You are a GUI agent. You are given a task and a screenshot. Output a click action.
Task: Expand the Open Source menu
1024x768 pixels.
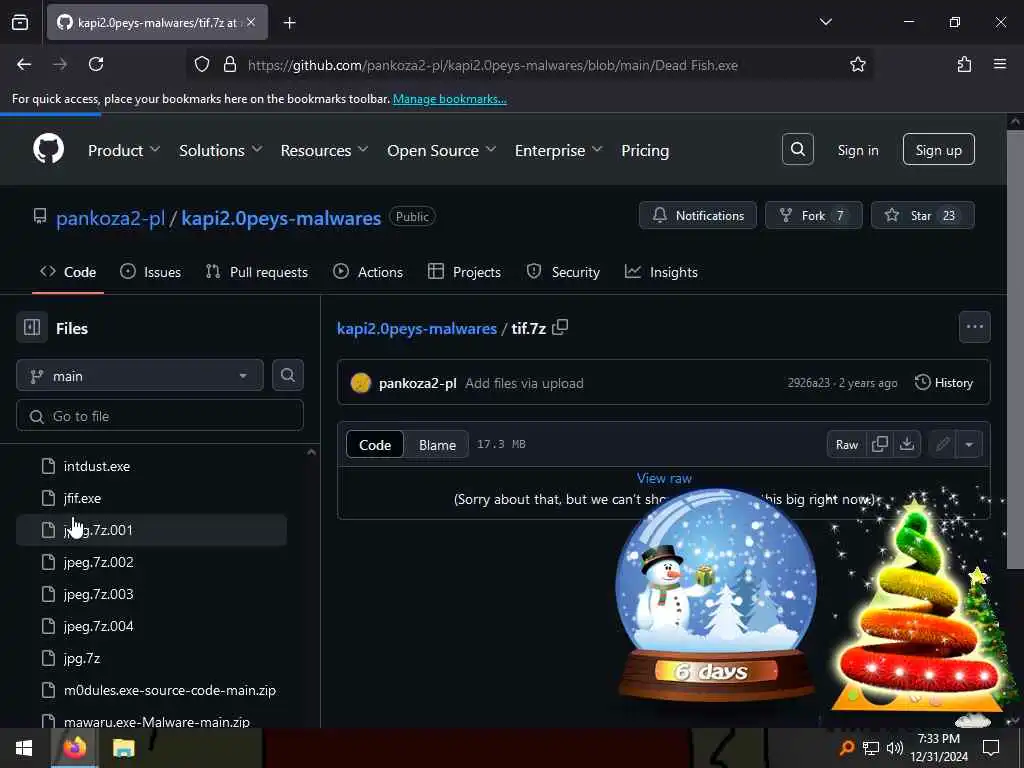point(441,150)
